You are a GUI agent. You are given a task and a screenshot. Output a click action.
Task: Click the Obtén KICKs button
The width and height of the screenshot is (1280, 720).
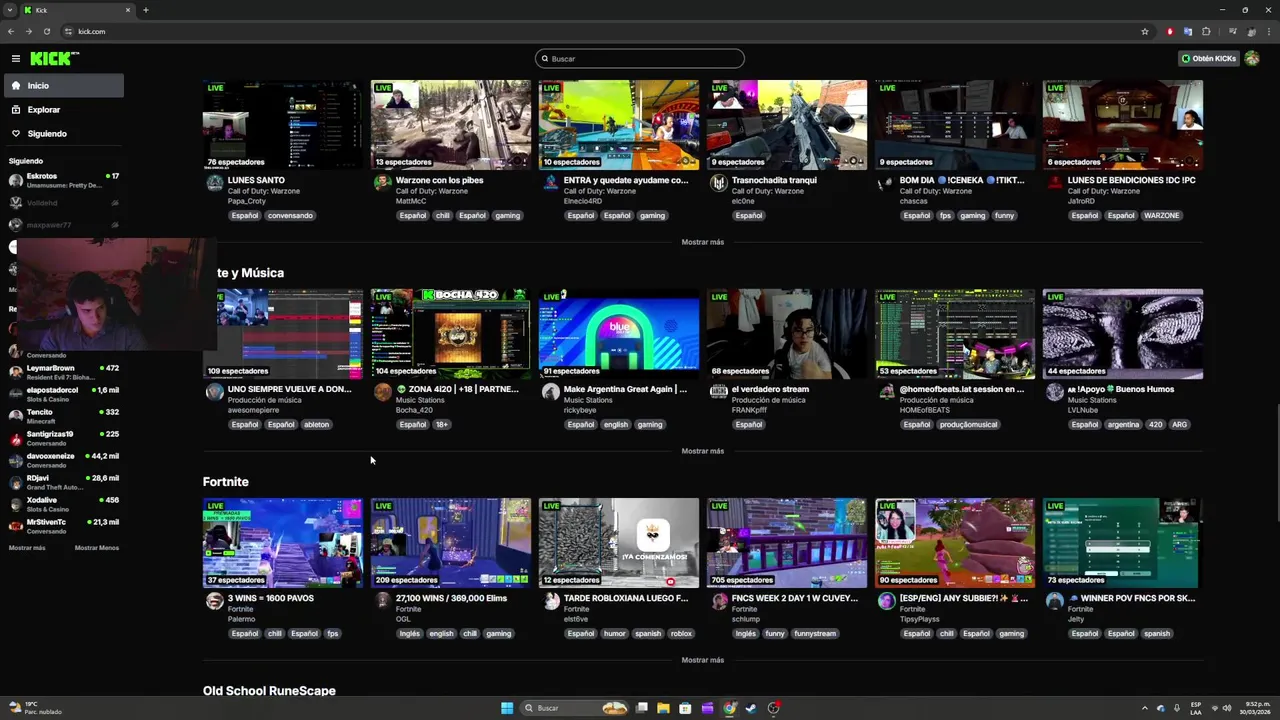pos(1209,59)
